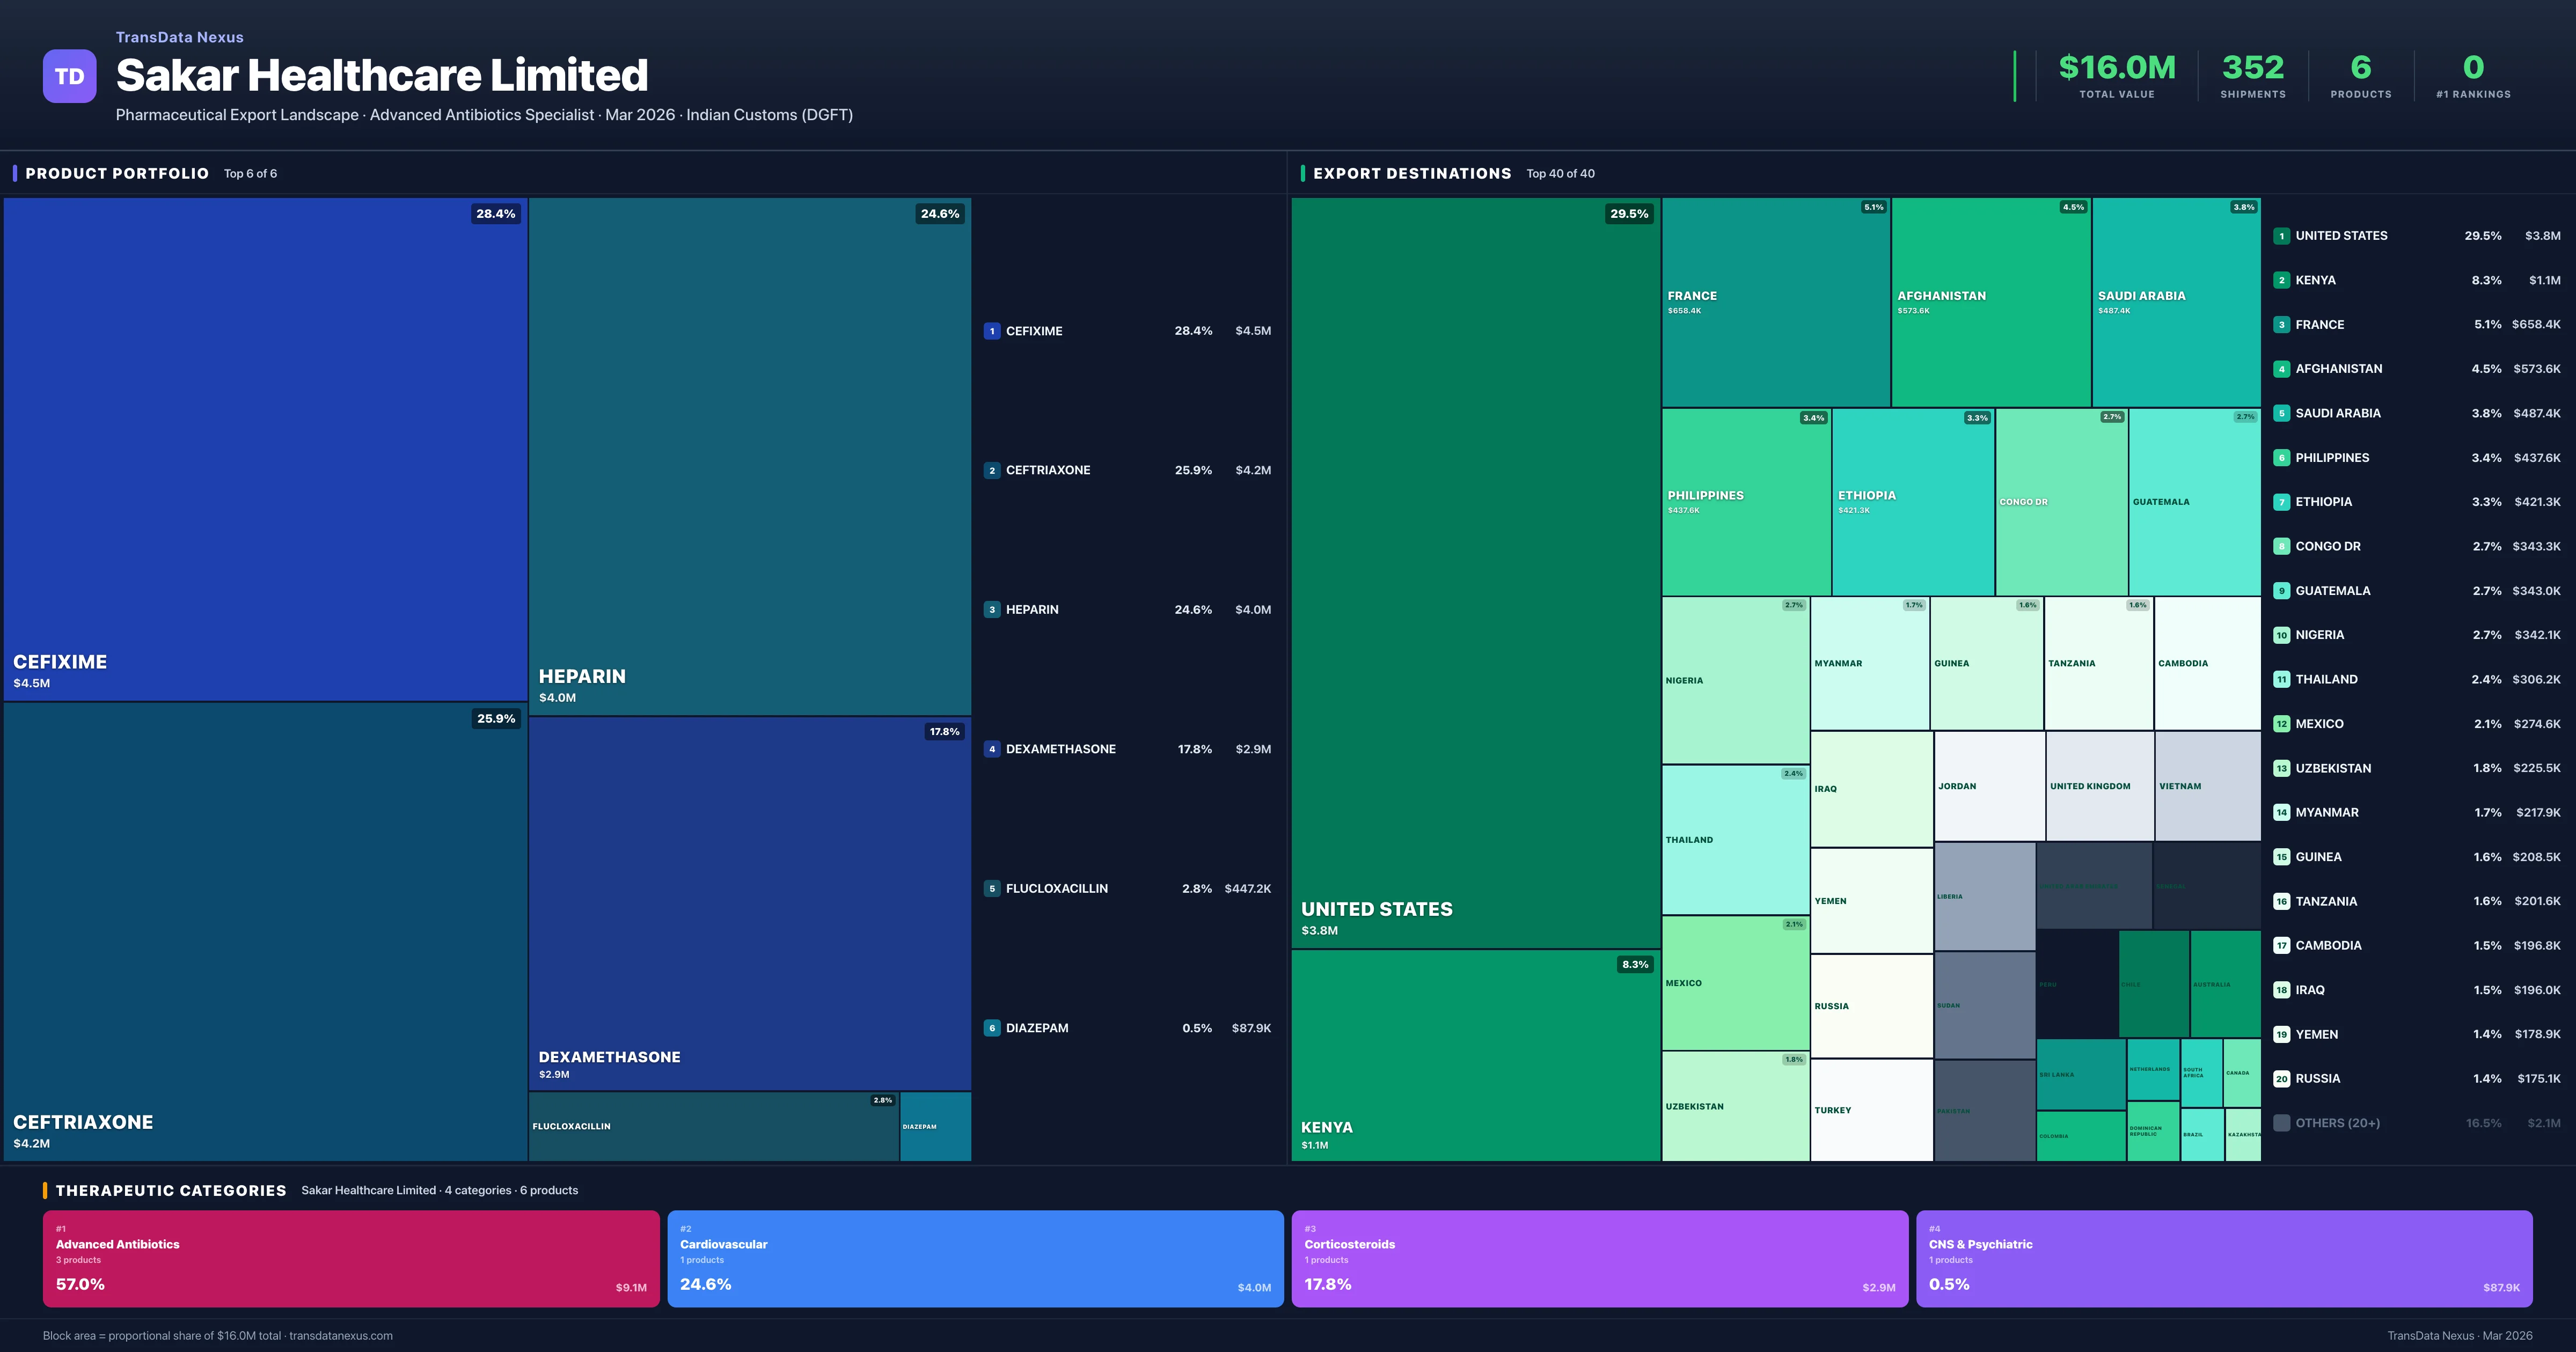Click the 28.4% badge on CEFIXIME block

(495, 214)
